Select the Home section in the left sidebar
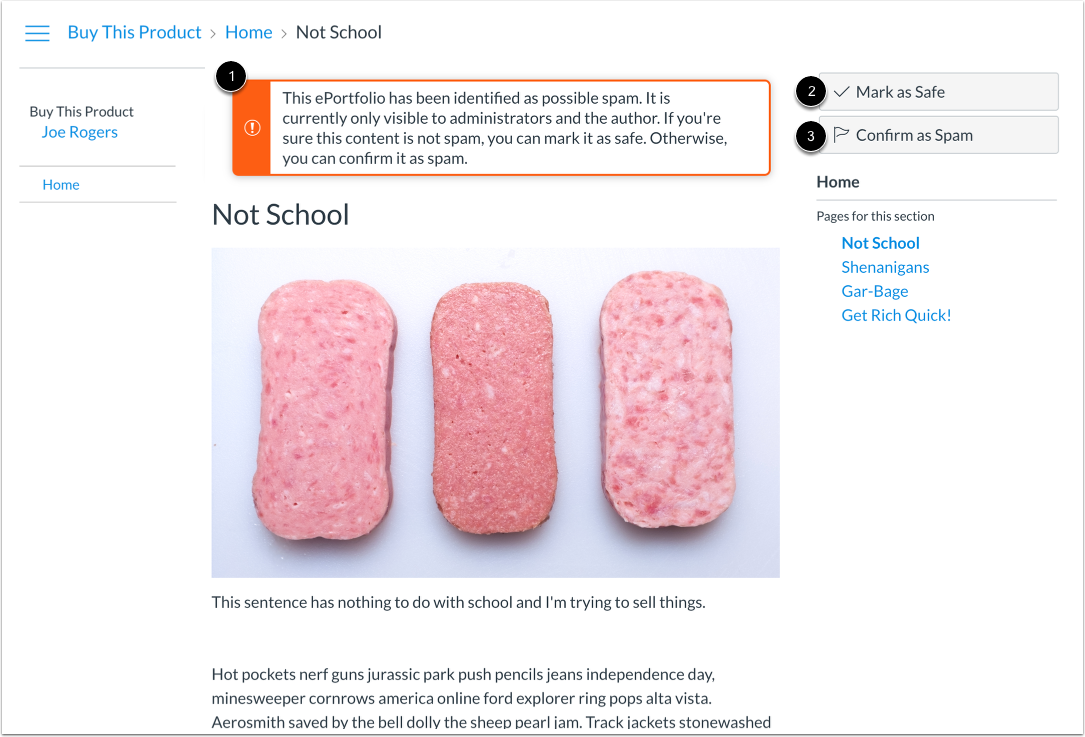The height and width of the screenshot is (737, 1085). tap(60, 184)
